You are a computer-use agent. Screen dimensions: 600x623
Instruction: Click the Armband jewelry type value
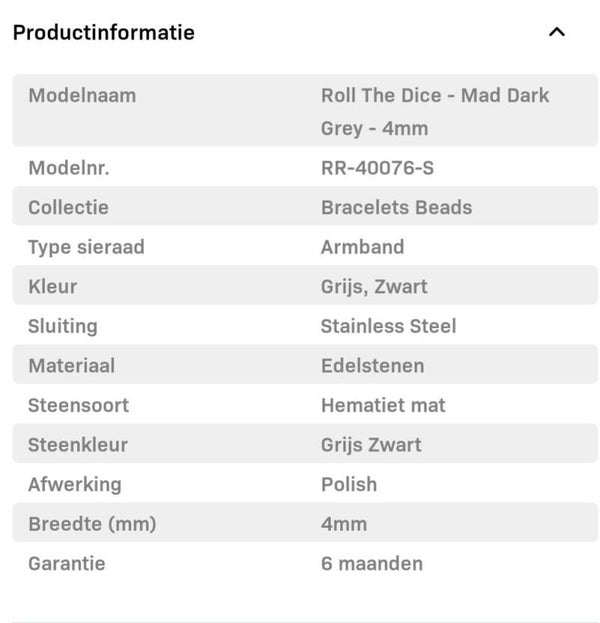coord(362,247)
